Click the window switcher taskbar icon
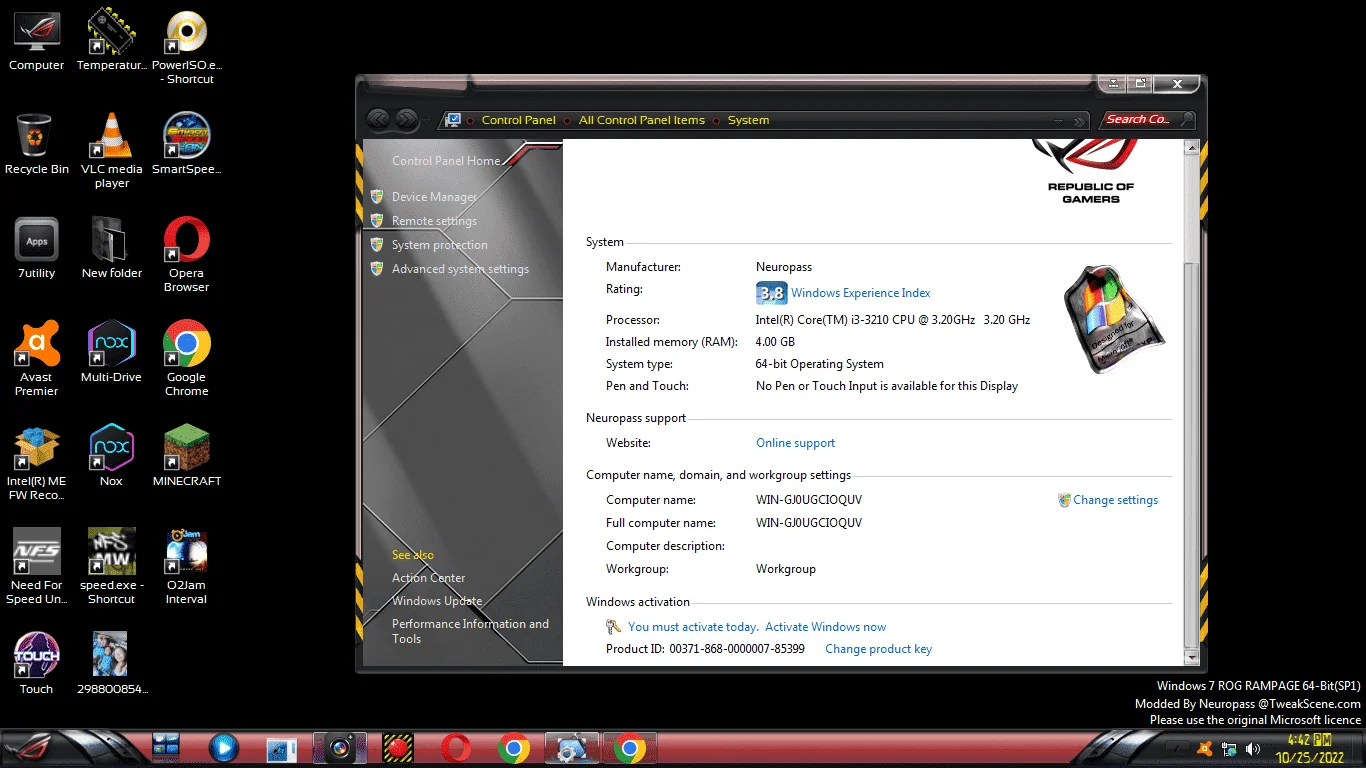This screenshot has height=768, width=1366. click(165, 747)
